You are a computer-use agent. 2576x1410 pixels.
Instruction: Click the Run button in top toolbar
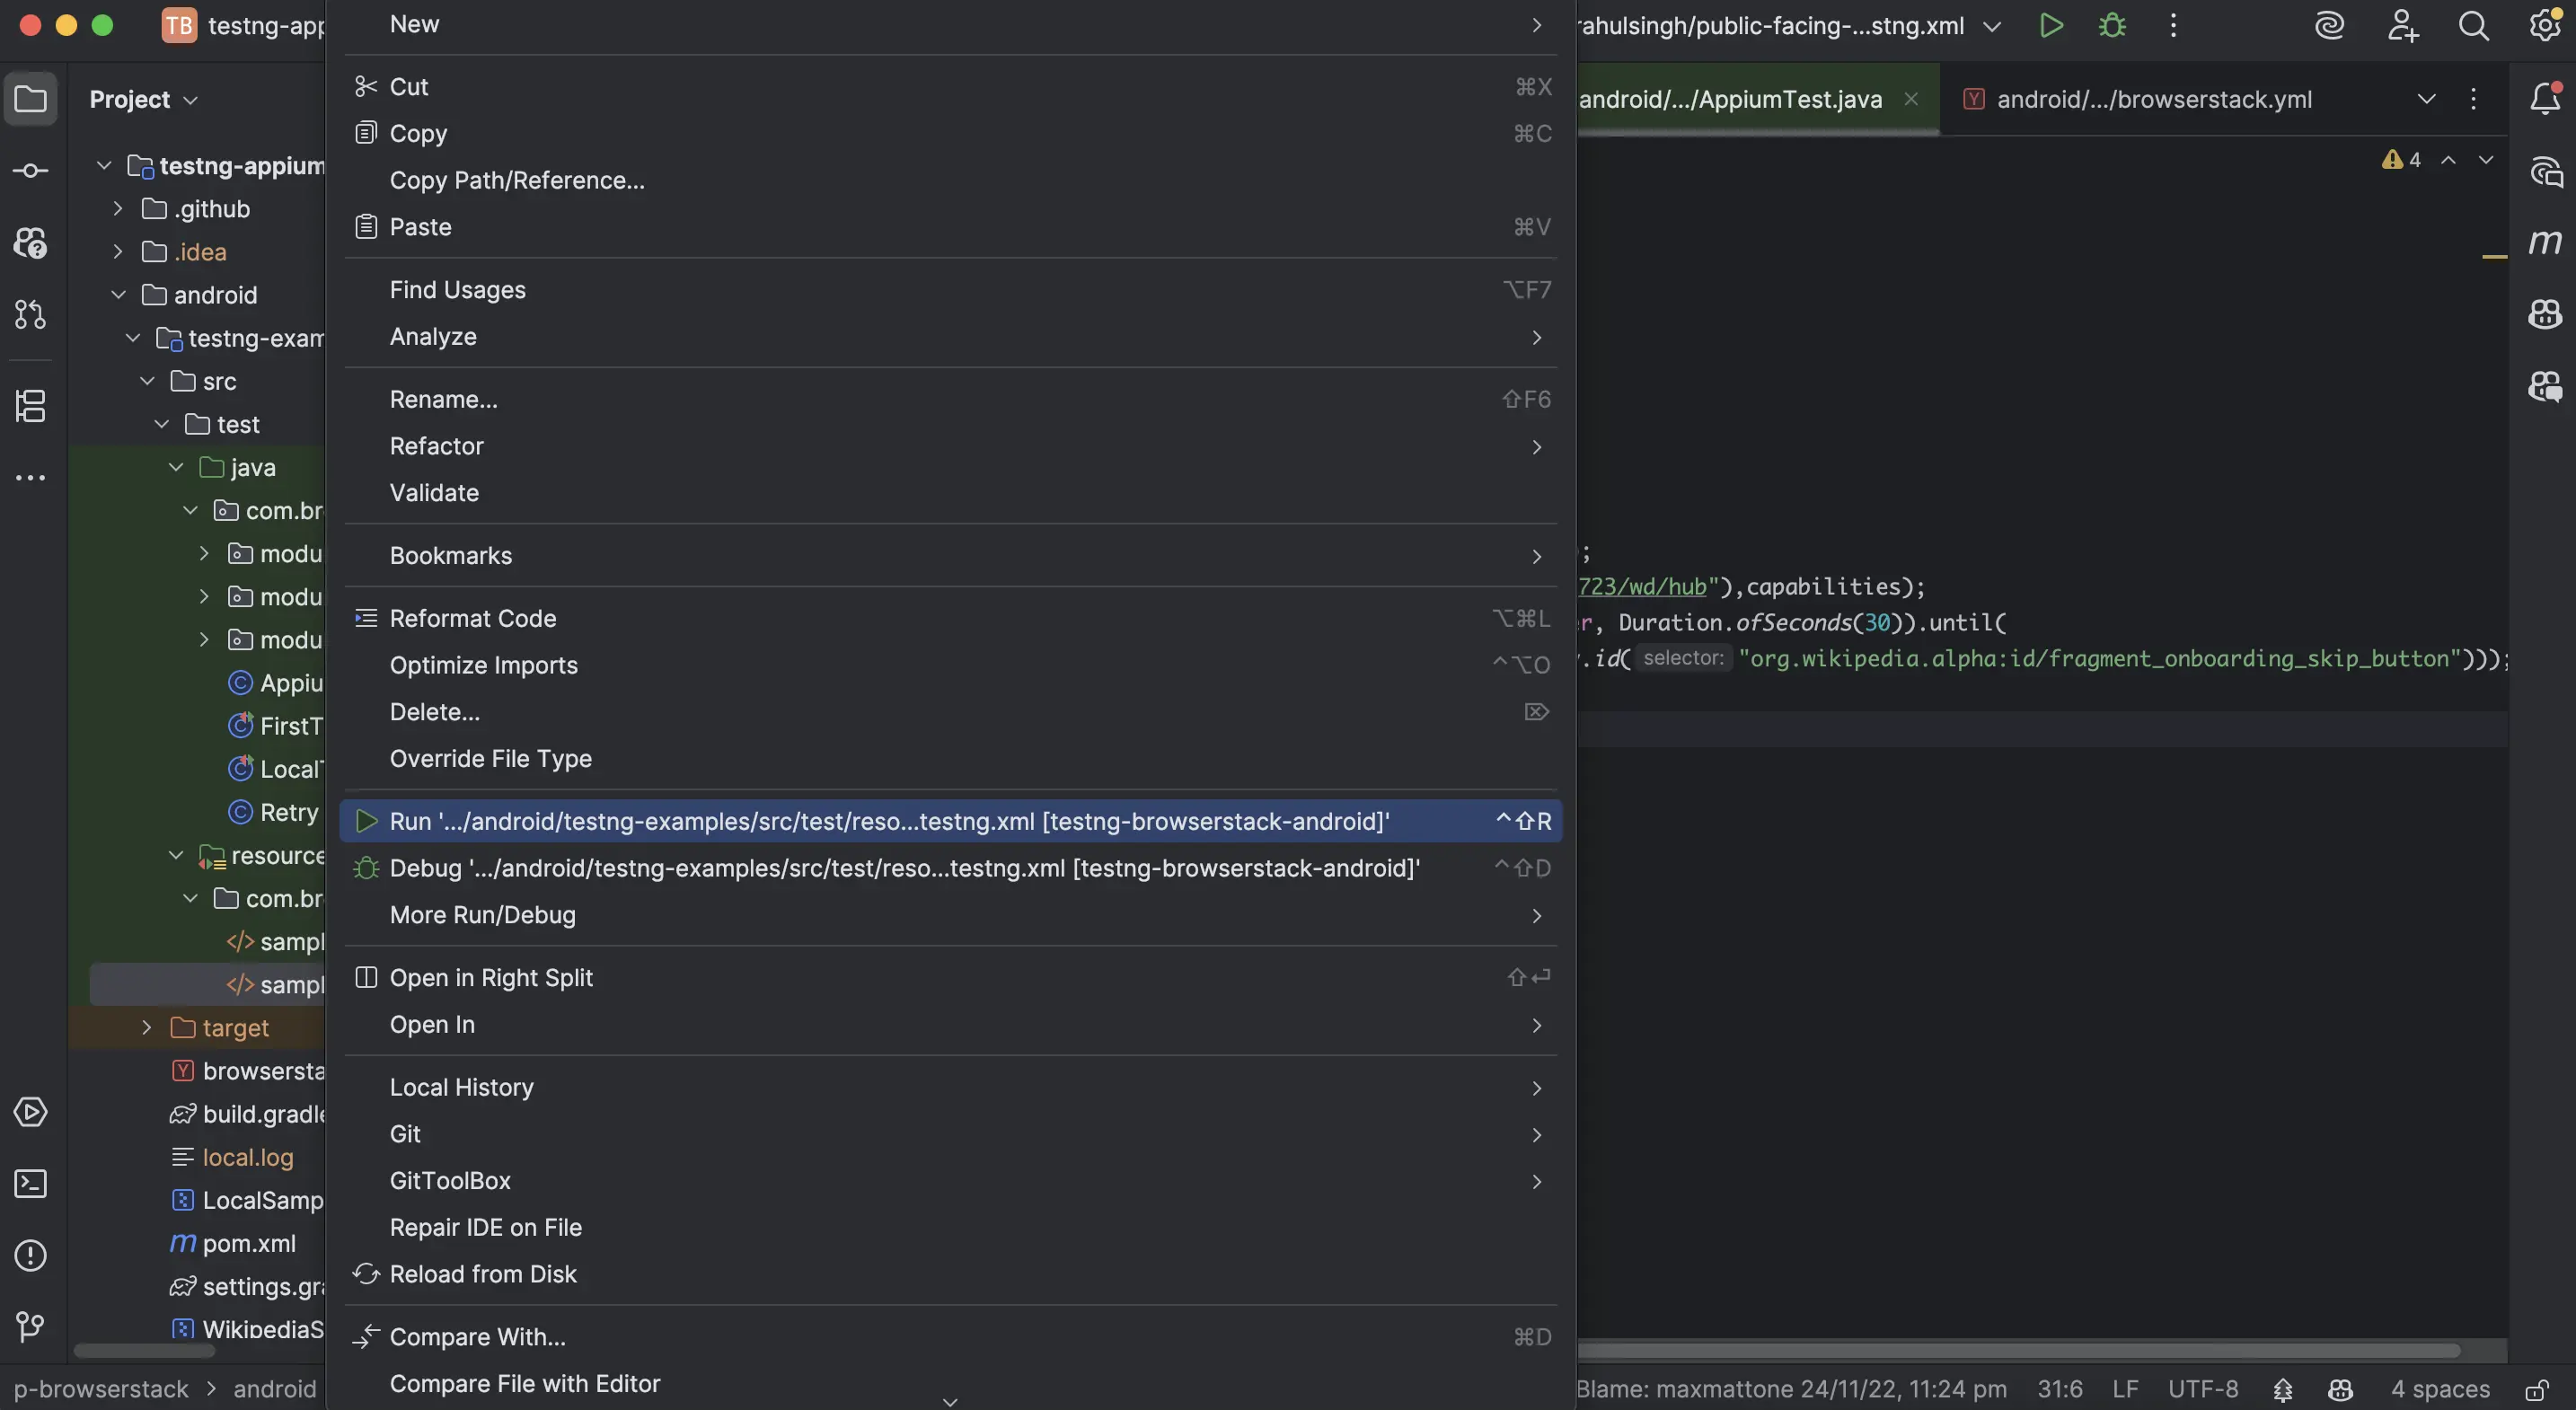tap(2051, 26)
